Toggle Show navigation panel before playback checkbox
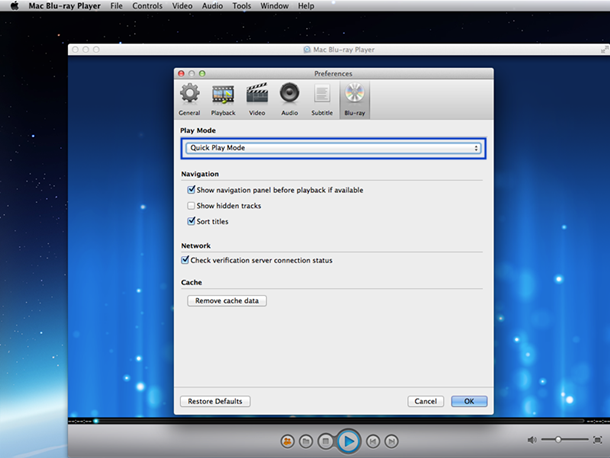This screenshot has width=610, height=458. click(x=191, y=190)
